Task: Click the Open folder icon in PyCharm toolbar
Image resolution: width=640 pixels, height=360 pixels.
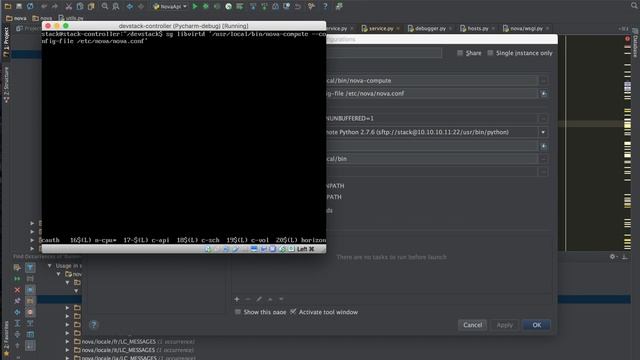Action: click(8, 6)
